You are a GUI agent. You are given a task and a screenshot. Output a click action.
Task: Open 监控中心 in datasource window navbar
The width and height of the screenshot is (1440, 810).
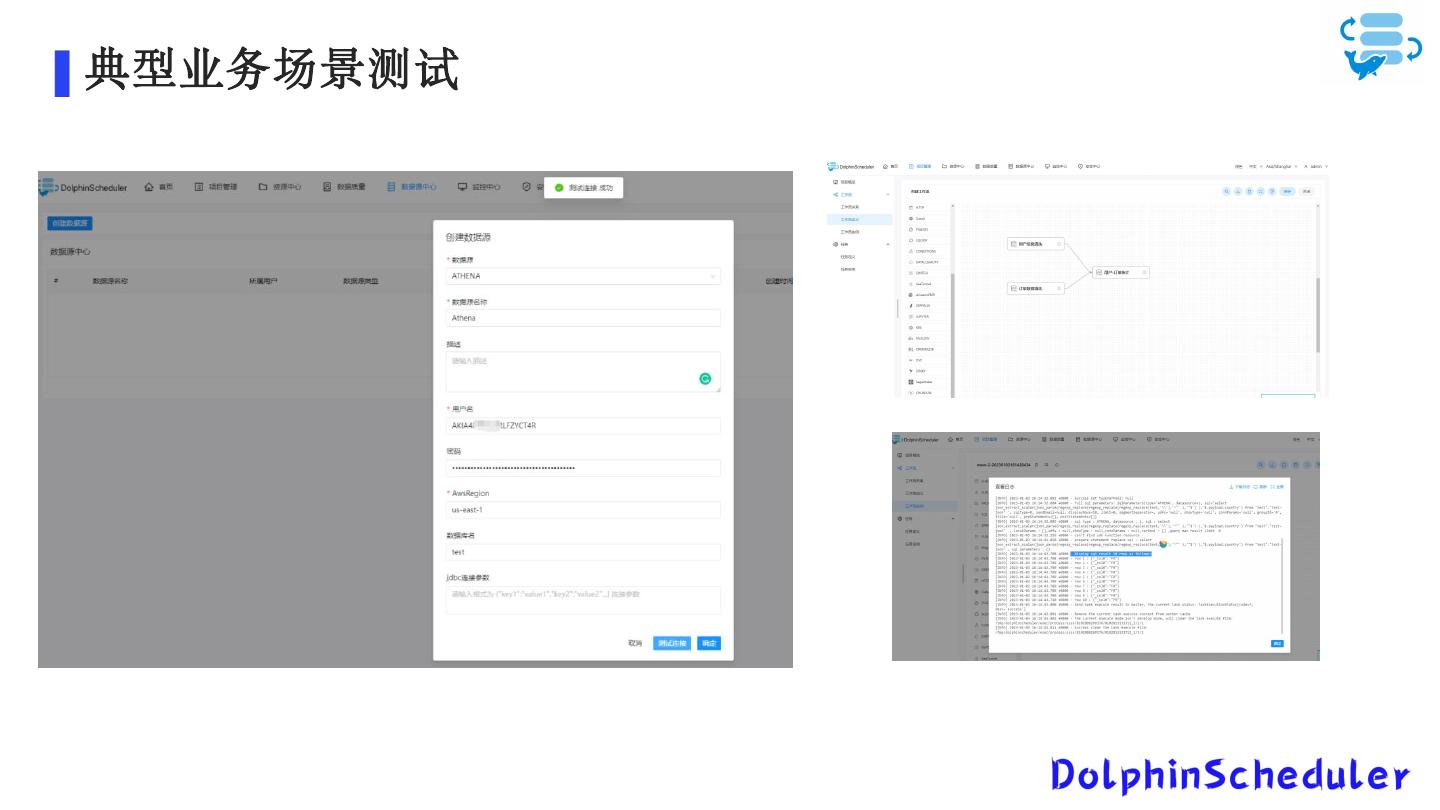click(x=479, y=187)
